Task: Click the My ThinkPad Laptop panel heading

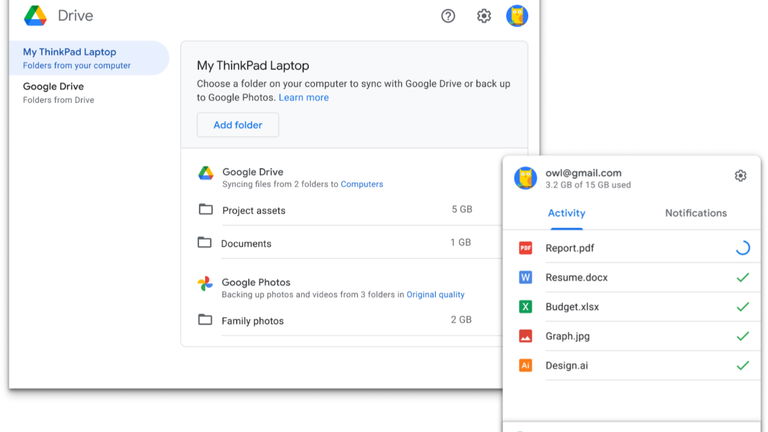Action: pos(253,66)
